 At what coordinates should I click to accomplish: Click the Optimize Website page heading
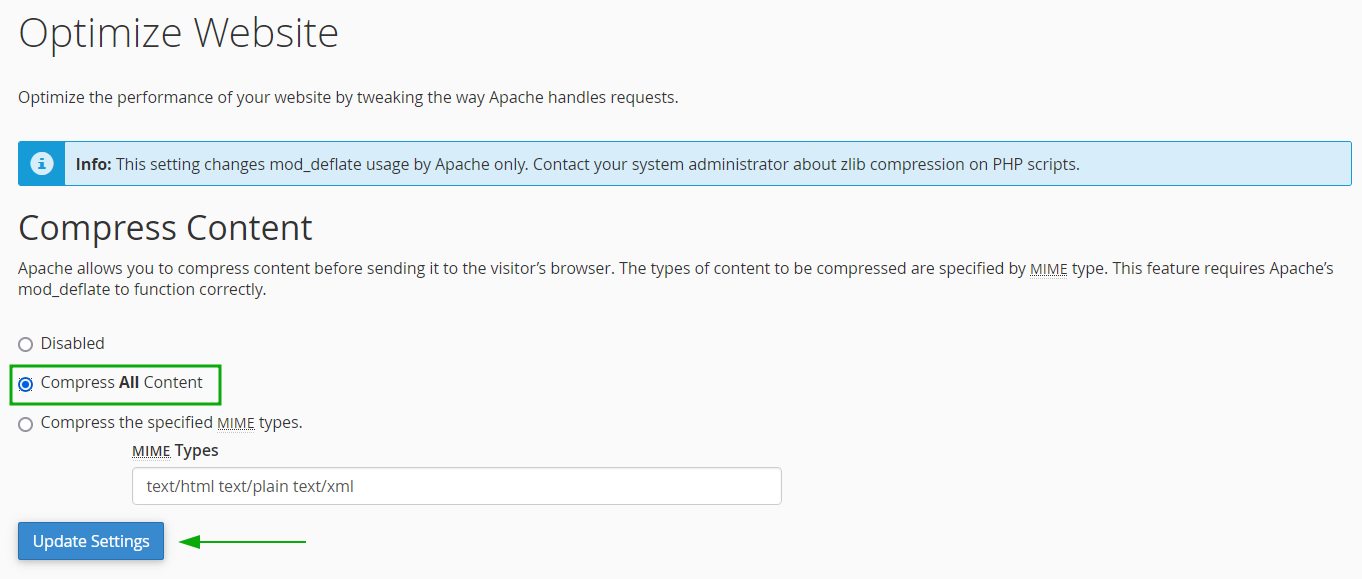pyautogui.click(x=179, y=33)
